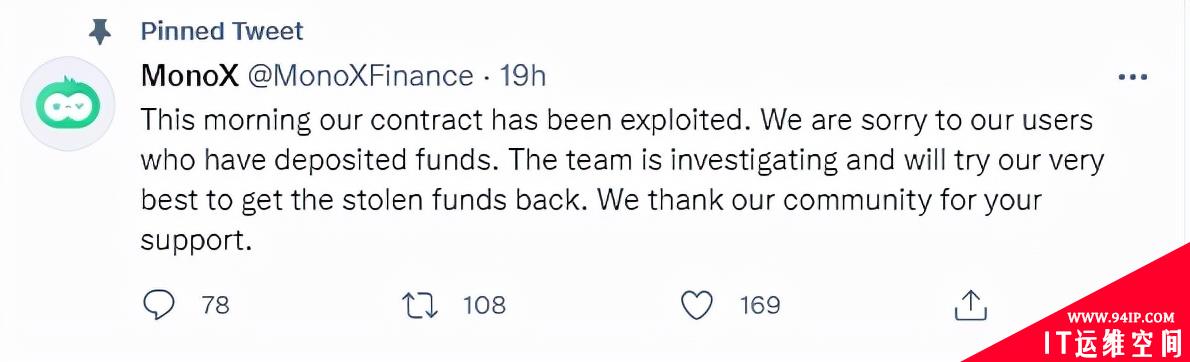The image size is (1190, 362).
Task: Like the tweet with the heart icon
Action: 696,306
